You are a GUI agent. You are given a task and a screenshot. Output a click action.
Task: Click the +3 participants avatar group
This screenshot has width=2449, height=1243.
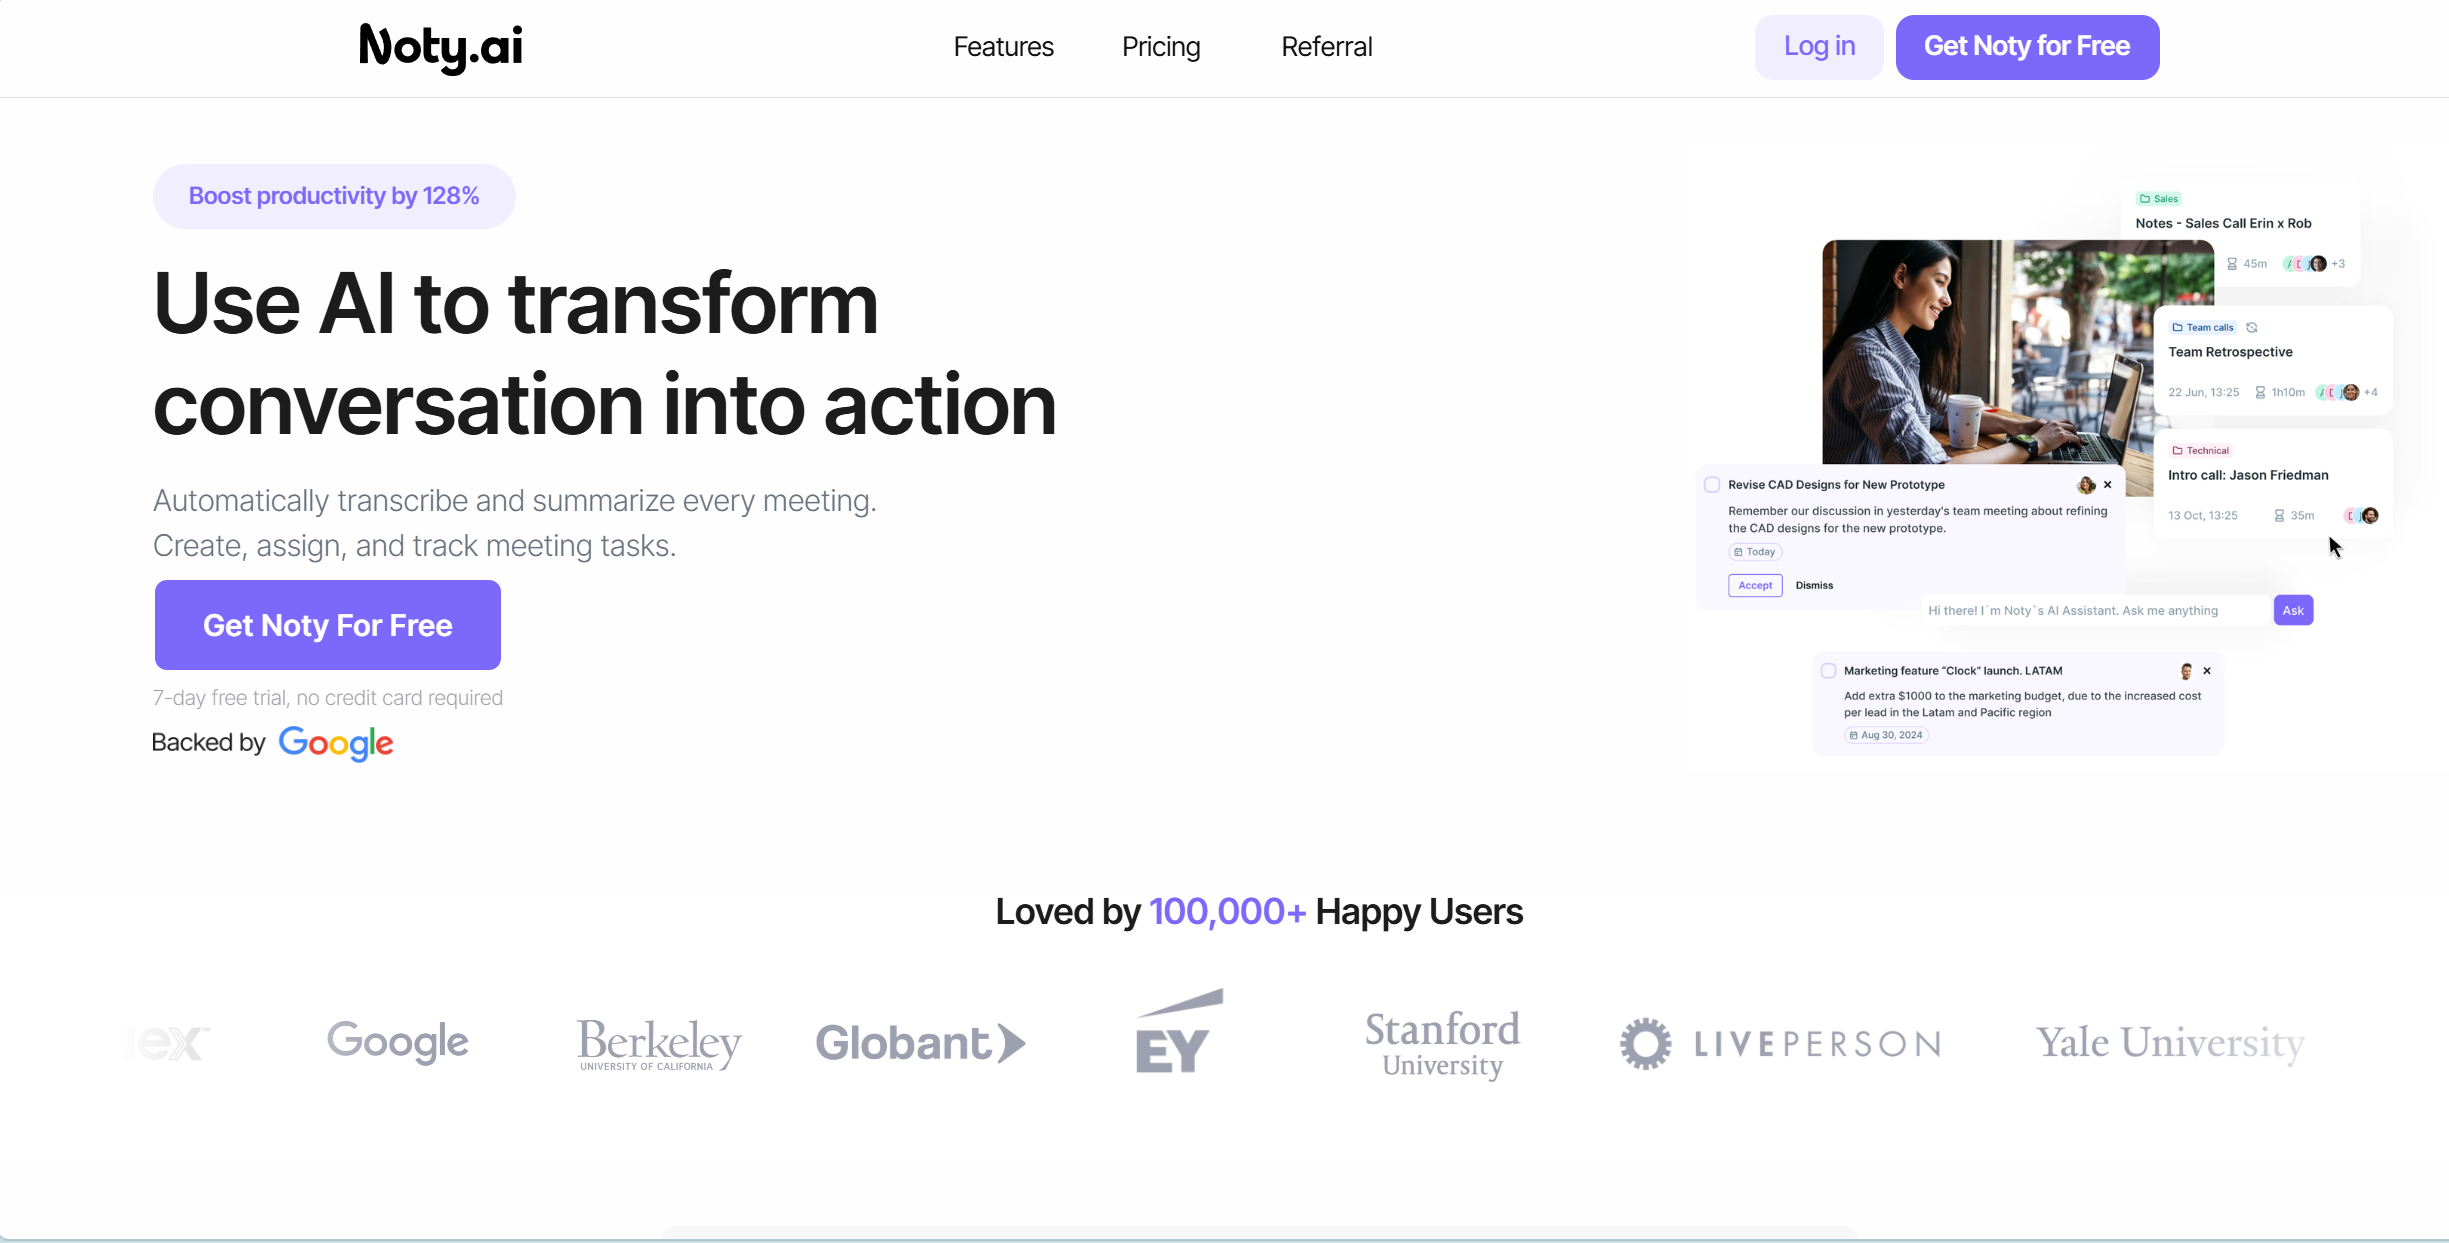coord(2314,264)
